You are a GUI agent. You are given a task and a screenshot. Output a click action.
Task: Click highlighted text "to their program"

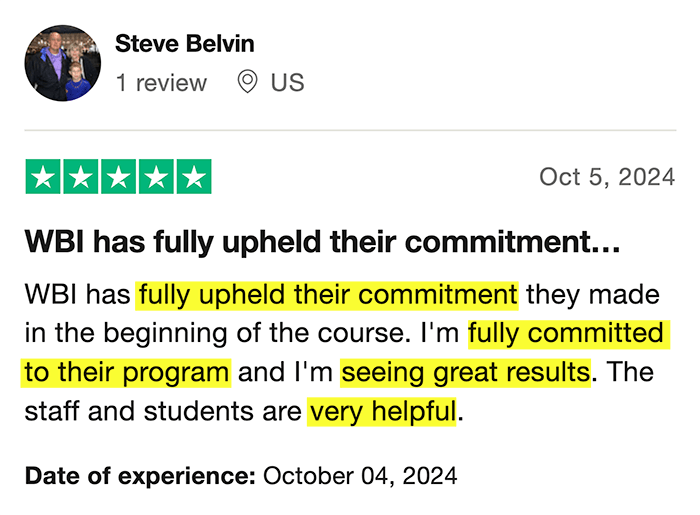[127, 372]
